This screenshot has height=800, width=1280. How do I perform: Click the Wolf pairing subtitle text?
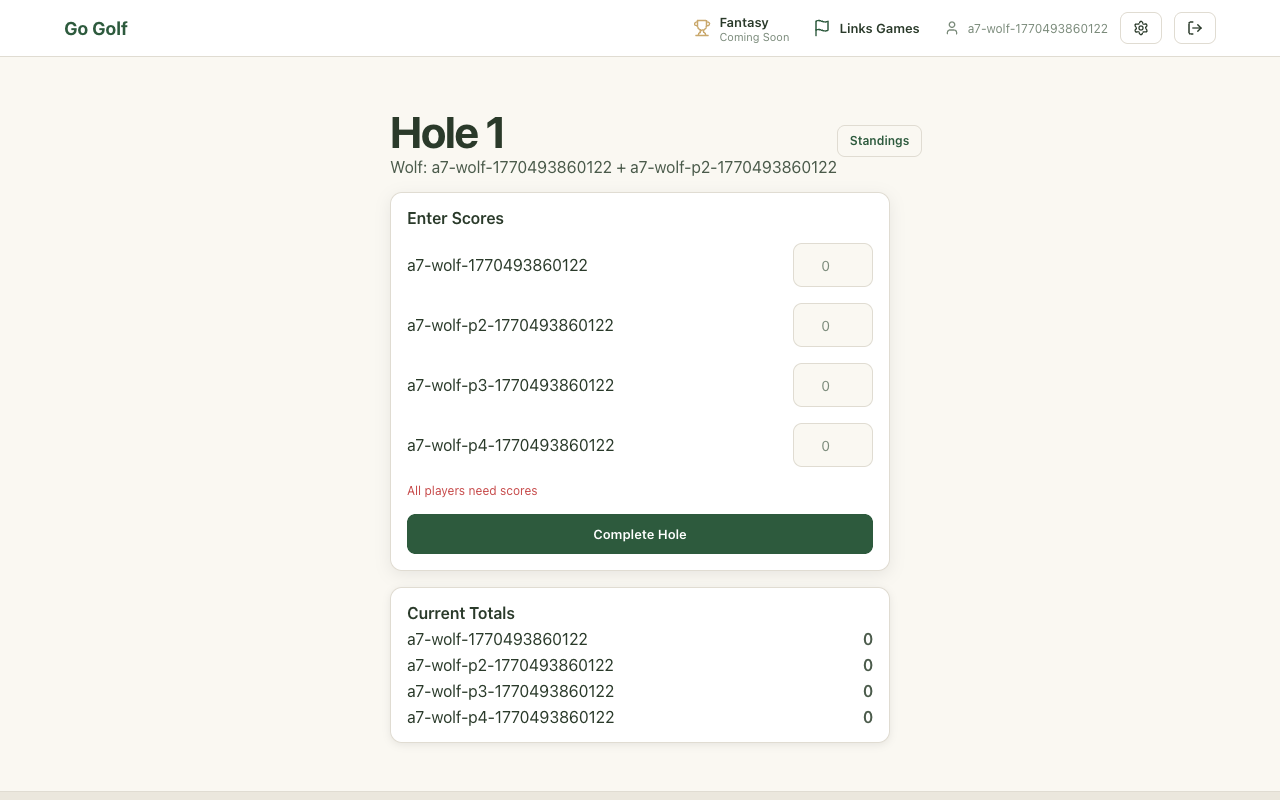pos(613,168)
